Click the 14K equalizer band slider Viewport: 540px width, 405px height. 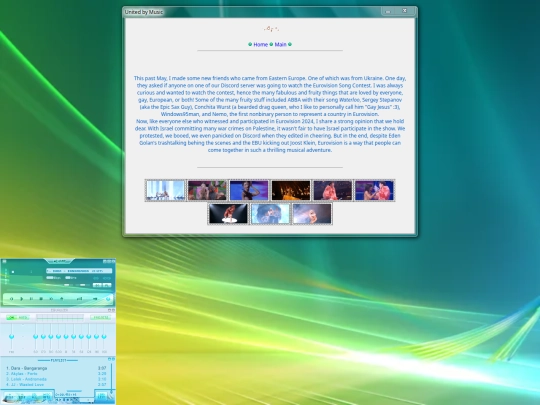pos(96,336)
